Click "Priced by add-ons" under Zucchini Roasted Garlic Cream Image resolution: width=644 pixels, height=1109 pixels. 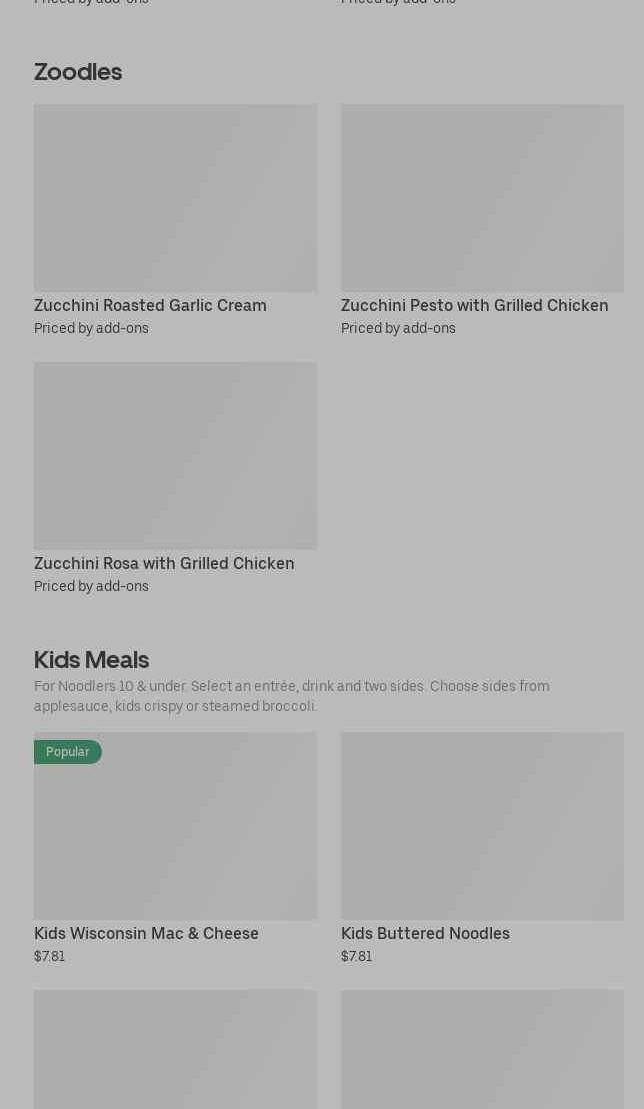point(91,329)
